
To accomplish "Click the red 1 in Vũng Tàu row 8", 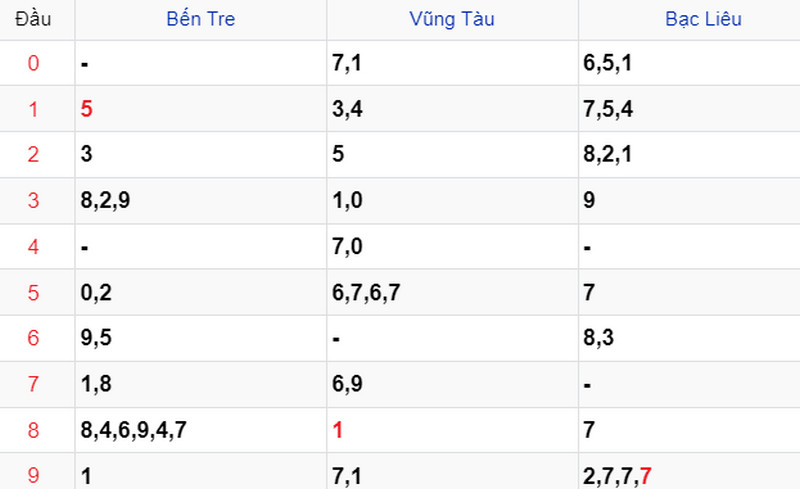I will (x=338, y=430).
